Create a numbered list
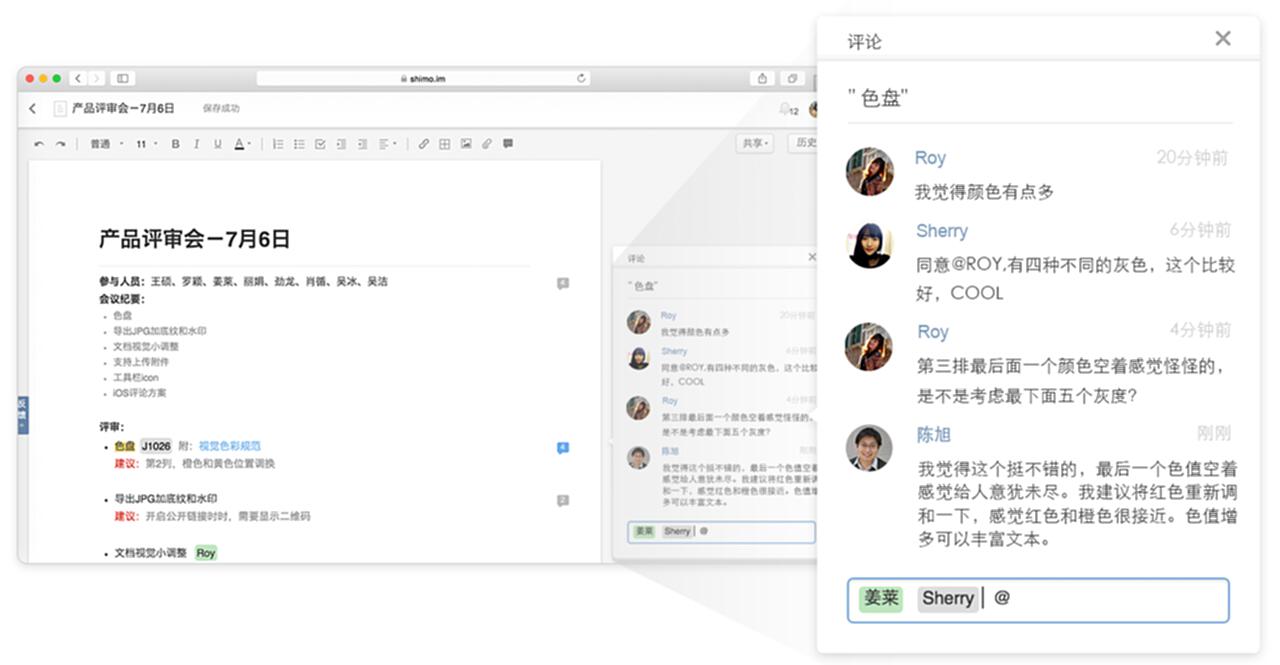This screenshot has width=1280, height=665. pyautogui.click(x=278, y=144)
